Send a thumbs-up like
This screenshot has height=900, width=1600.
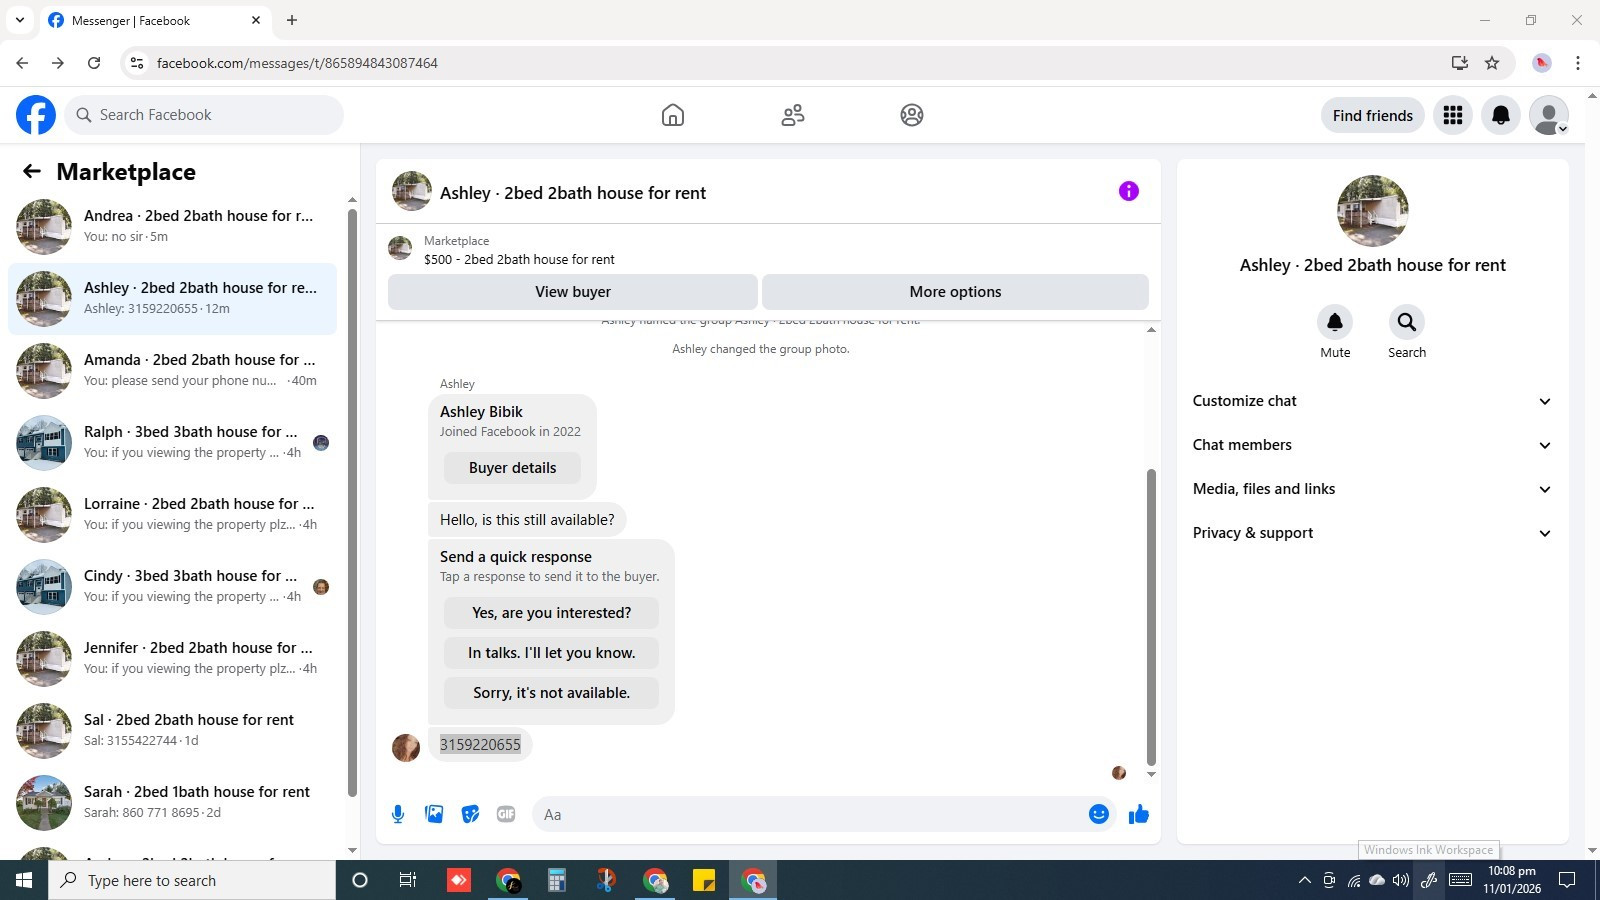[1139, 814]
